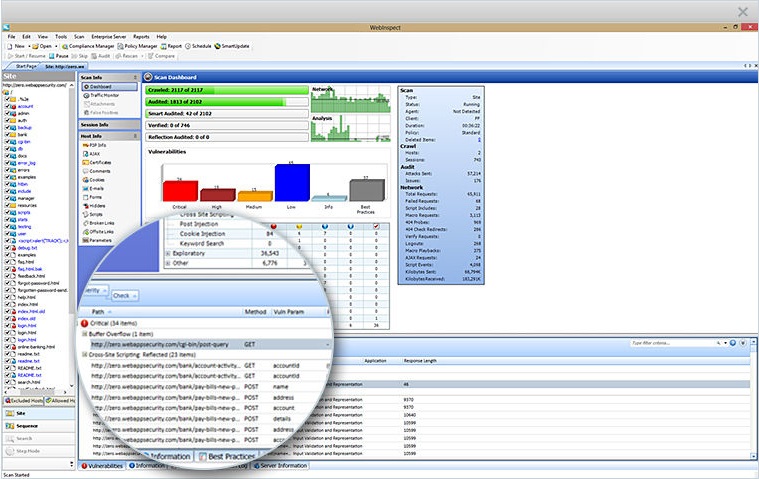Open the Rescan dropdown arrow
Screen dimensions: 759x479
pyautogui.click(x=142, y=56)
